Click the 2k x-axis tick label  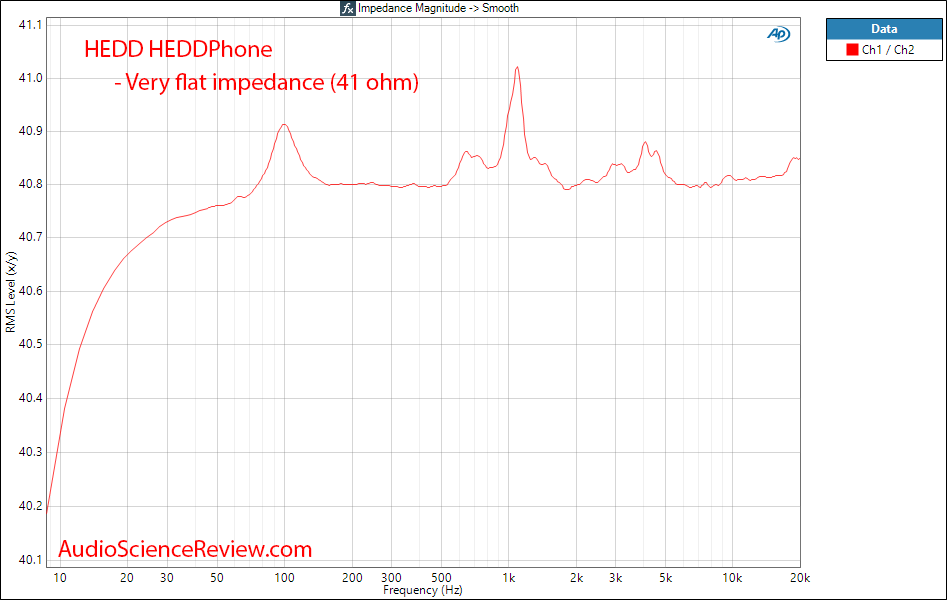coord(576,578)
